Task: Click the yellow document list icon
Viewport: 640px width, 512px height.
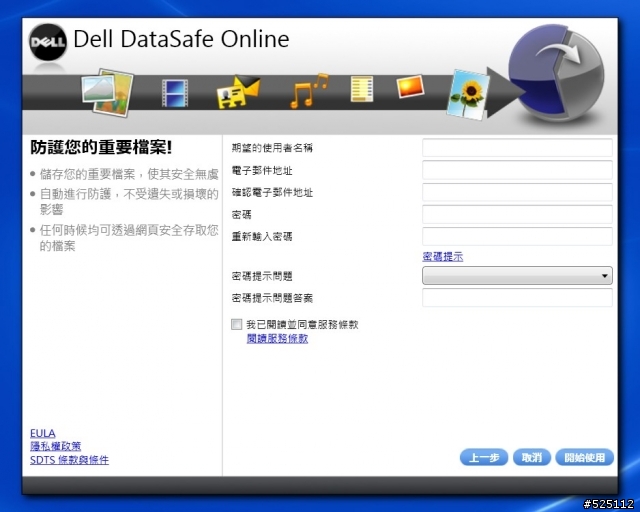Action: pos(362,89)
